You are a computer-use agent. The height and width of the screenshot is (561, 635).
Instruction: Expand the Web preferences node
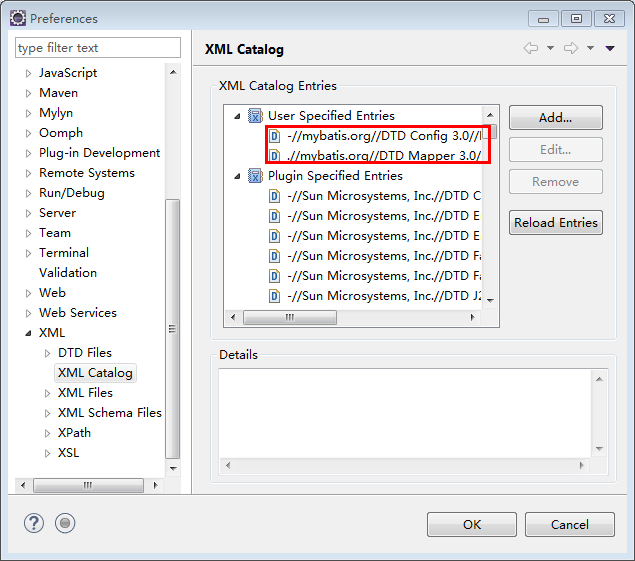(x=28, y=293)
